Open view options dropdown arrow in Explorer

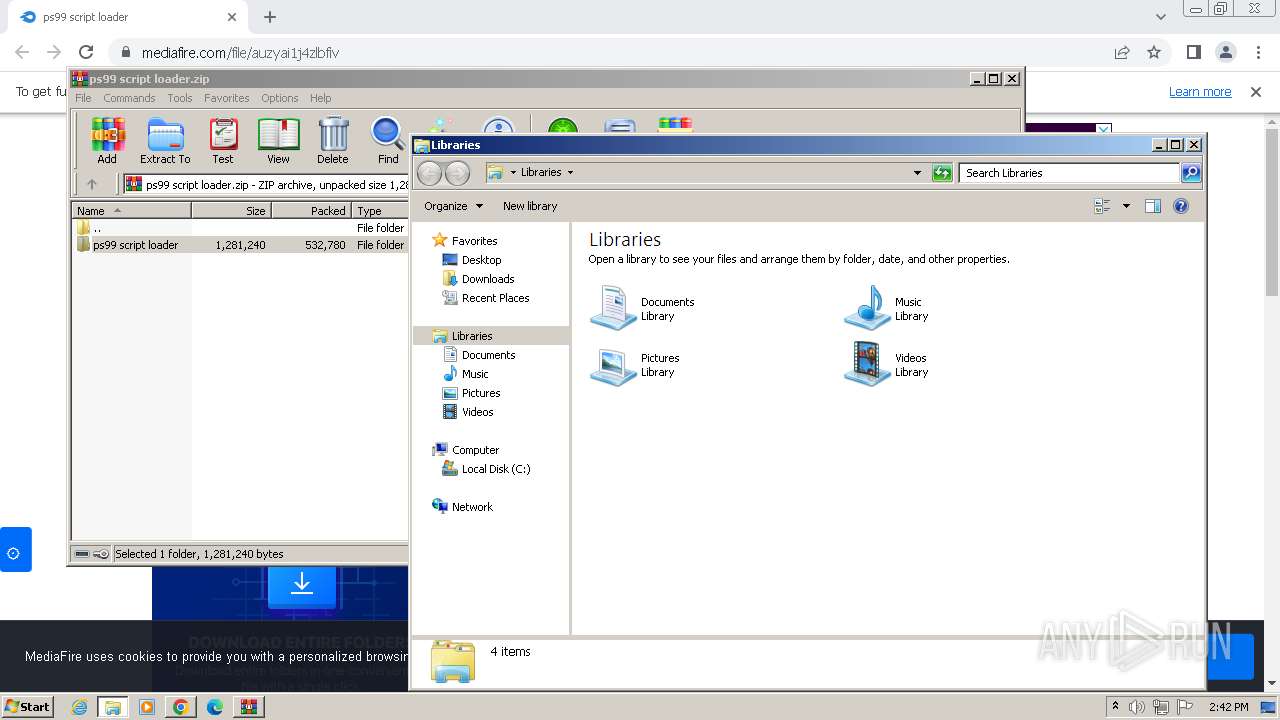coord(1126,206)
